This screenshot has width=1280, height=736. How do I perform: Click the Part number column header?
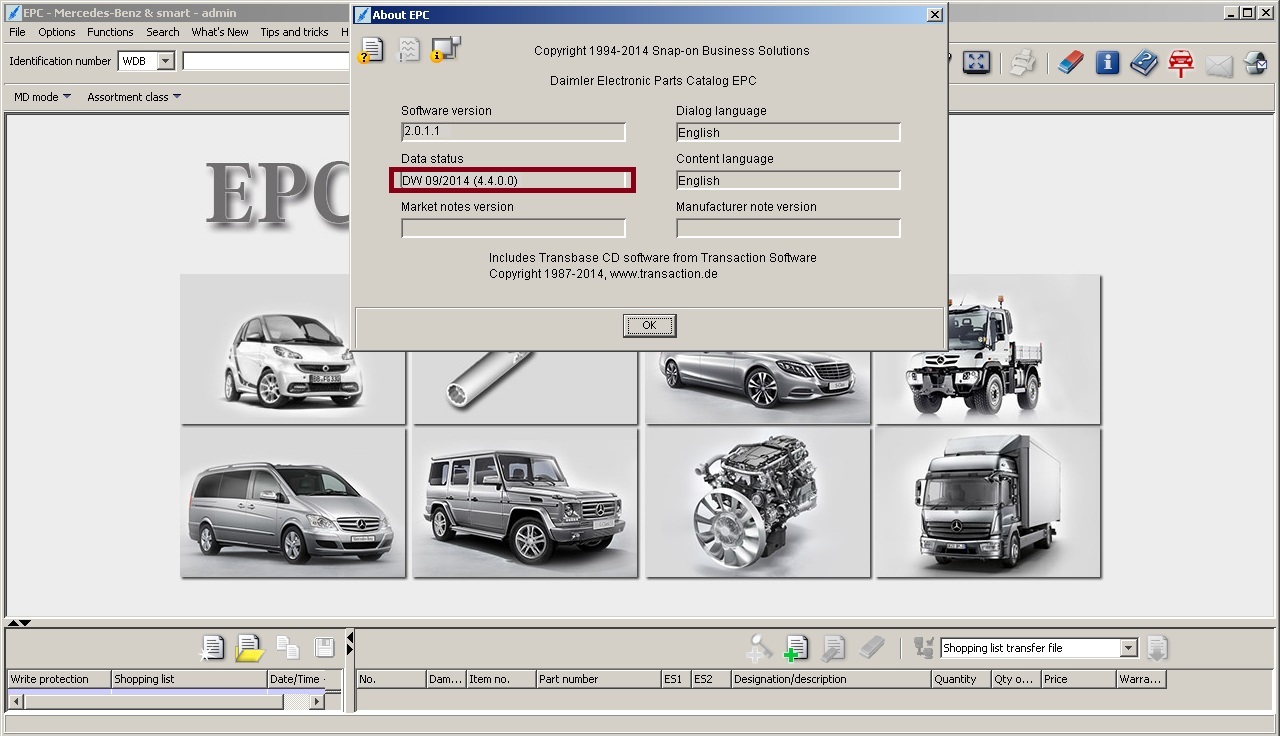click(x=598, y=679)
